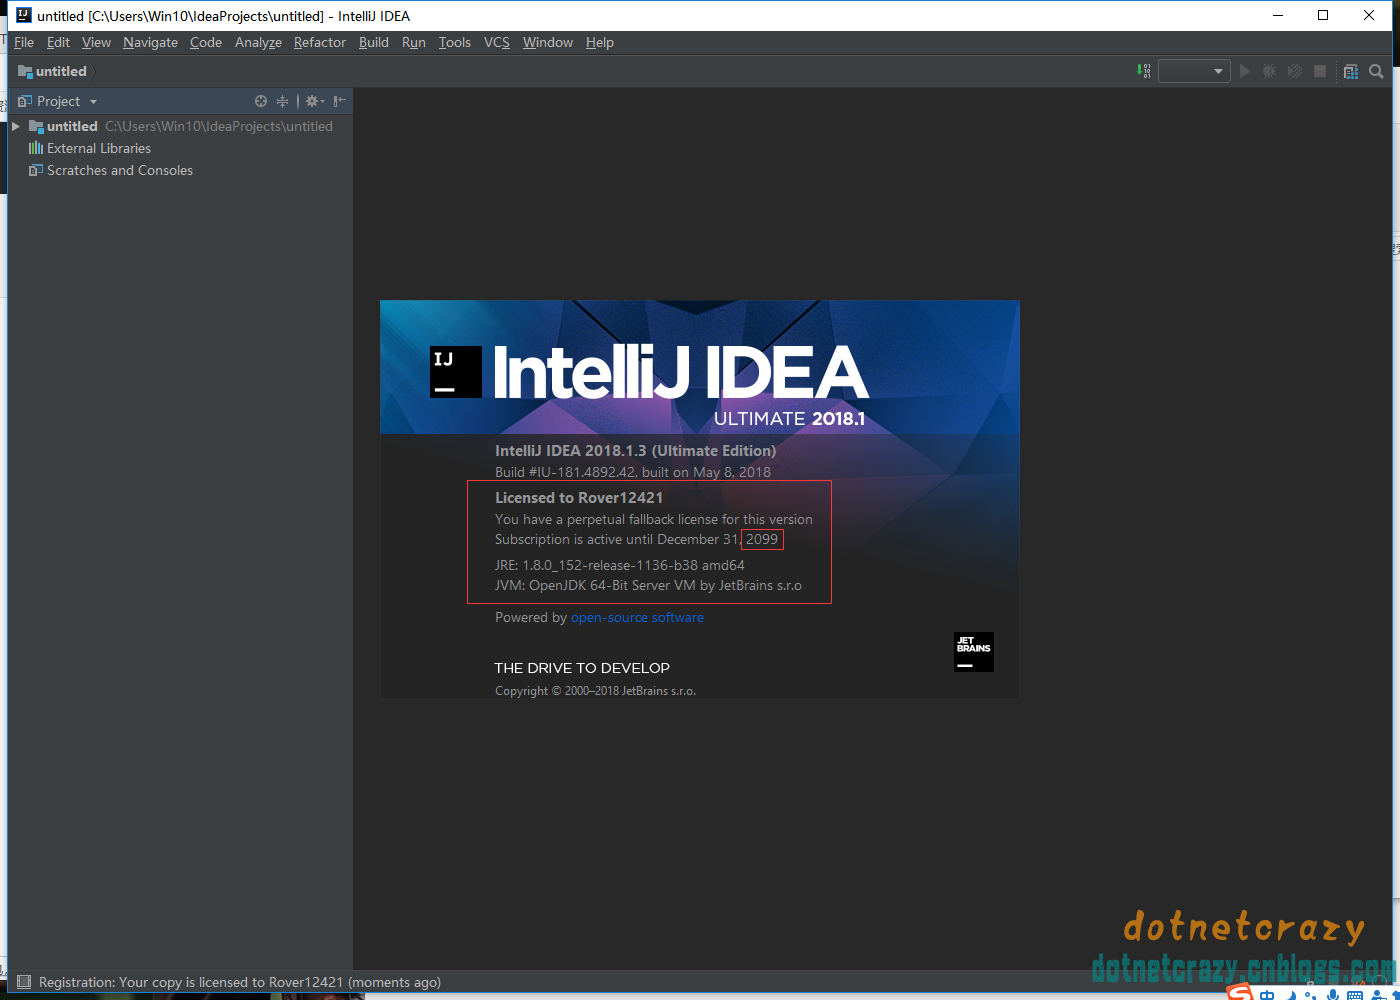
Task: Click the Debug bug icon
Action: point(1270,71)
